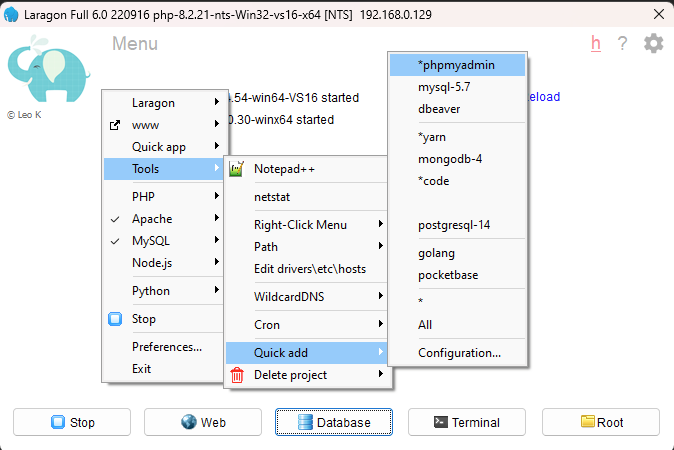Image resolution: width=674 pixels, height=450 pixels.
Task: Choose mongodb-4 from Quick add list
Action: [x=450, y=159]
